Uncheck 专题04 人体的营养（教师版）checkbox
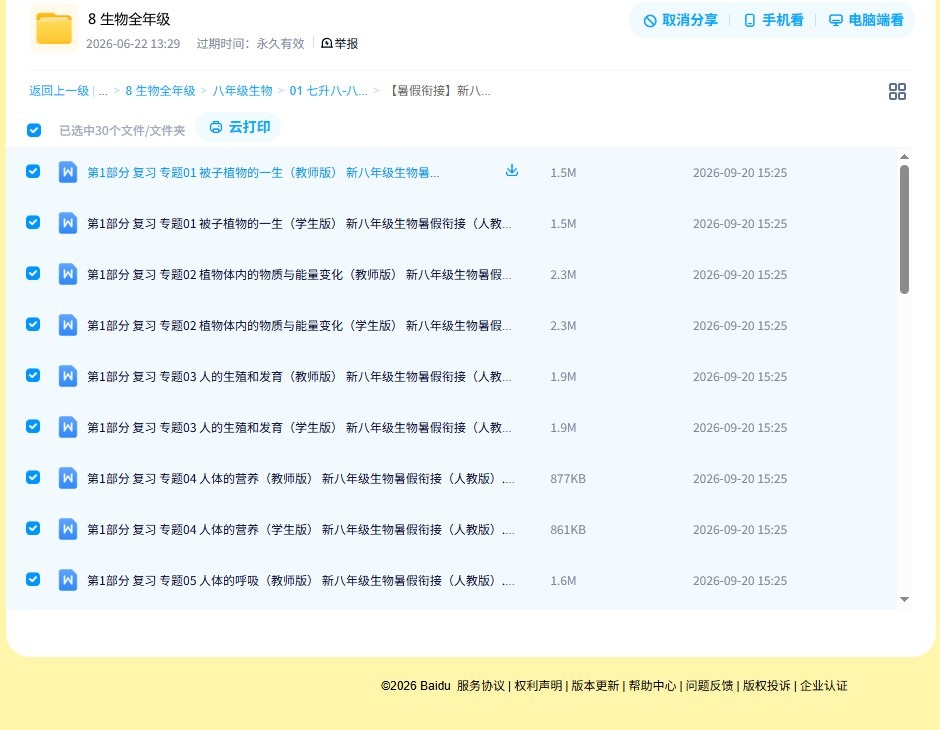 (x=33, y=477)
